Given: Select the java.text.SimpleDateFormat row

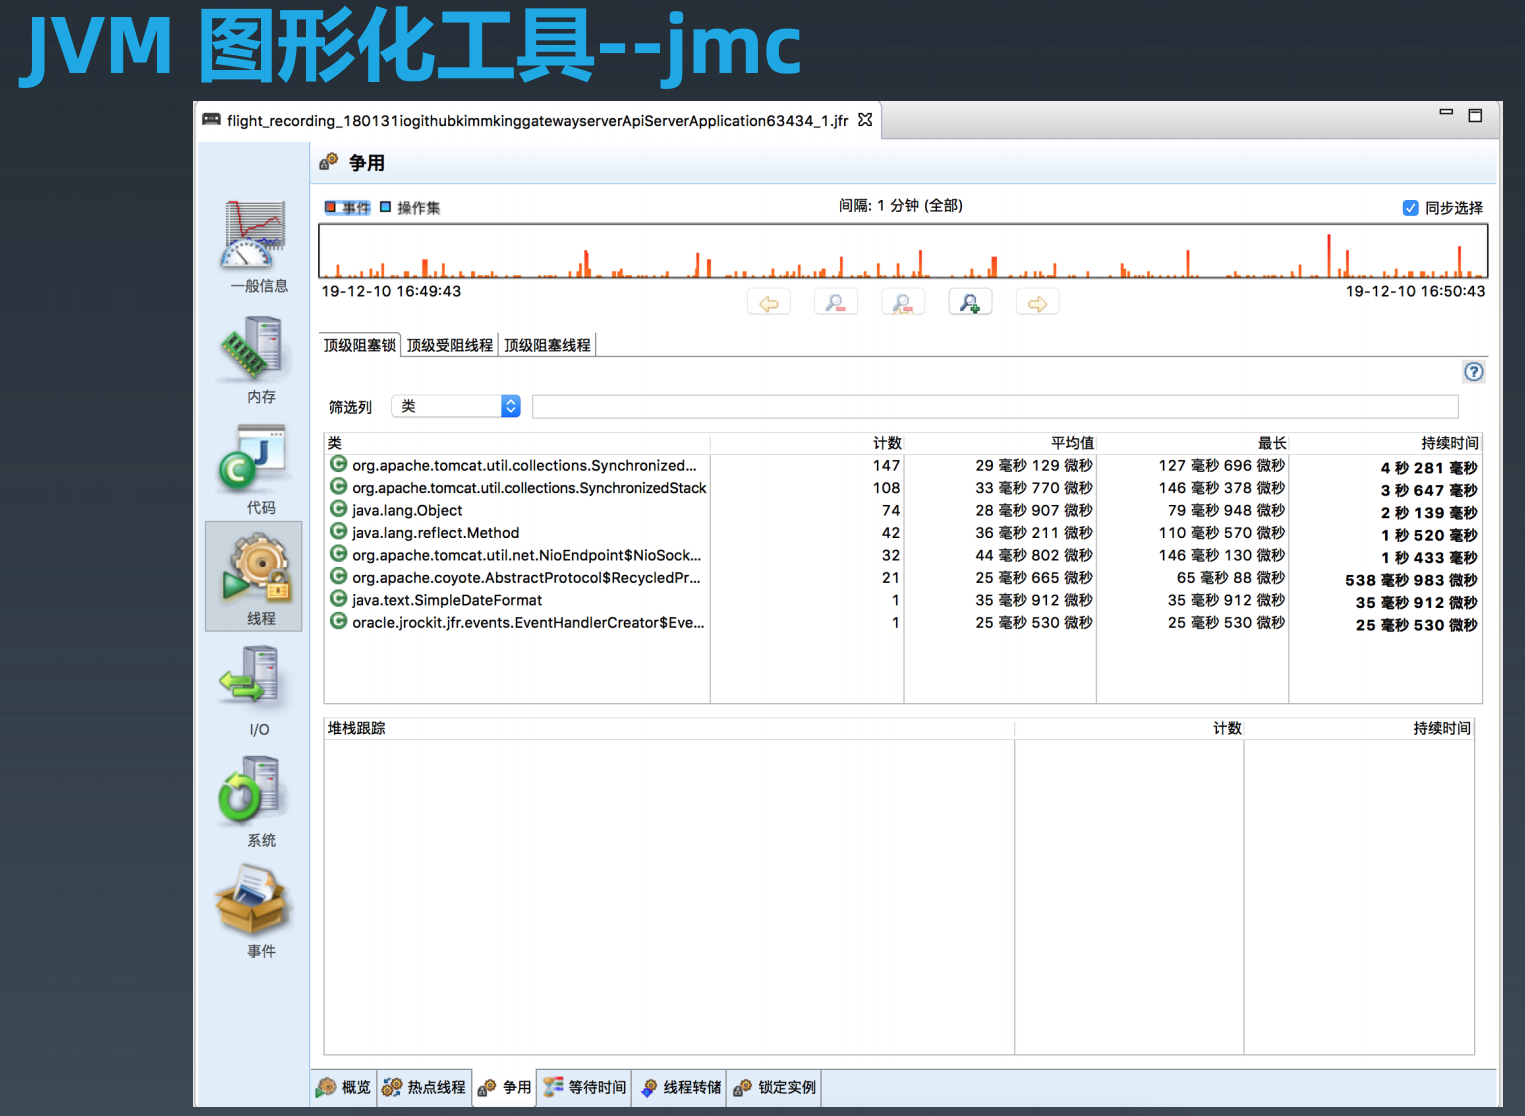Looking at the screenshot, I should (903, 600).
